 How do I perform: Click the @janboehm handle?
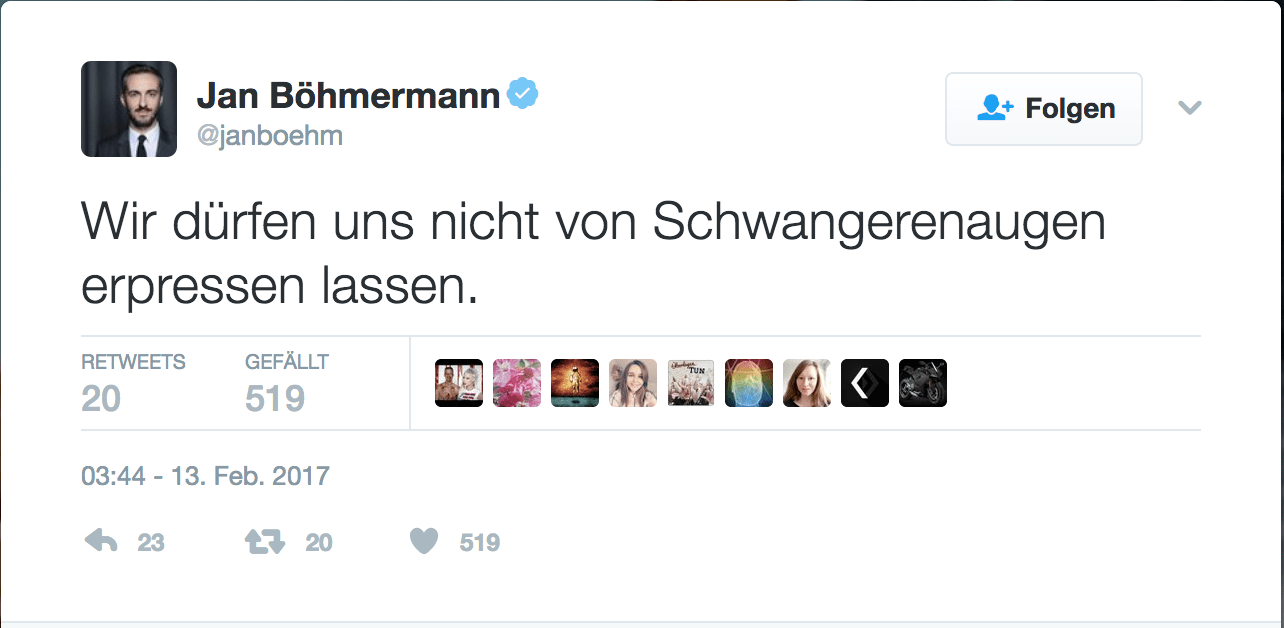pyautogui.click(x=269, y=136)
